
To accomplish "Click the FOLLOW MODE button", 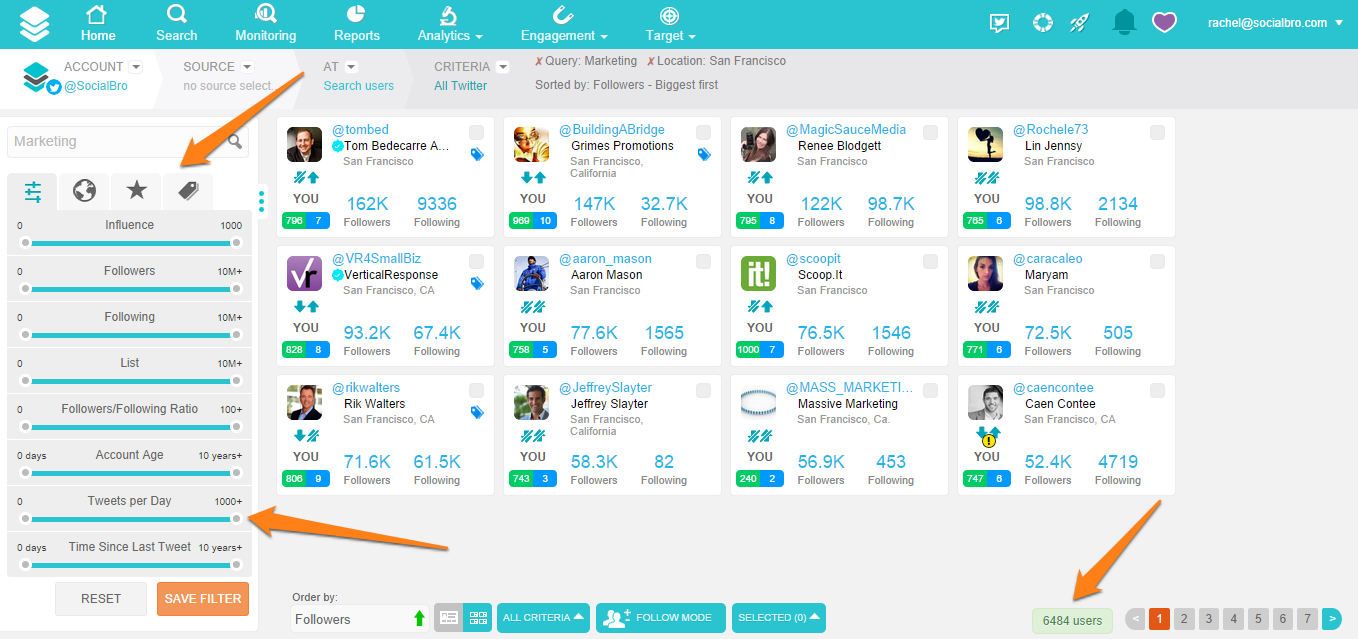I will [x=661, y=618].
